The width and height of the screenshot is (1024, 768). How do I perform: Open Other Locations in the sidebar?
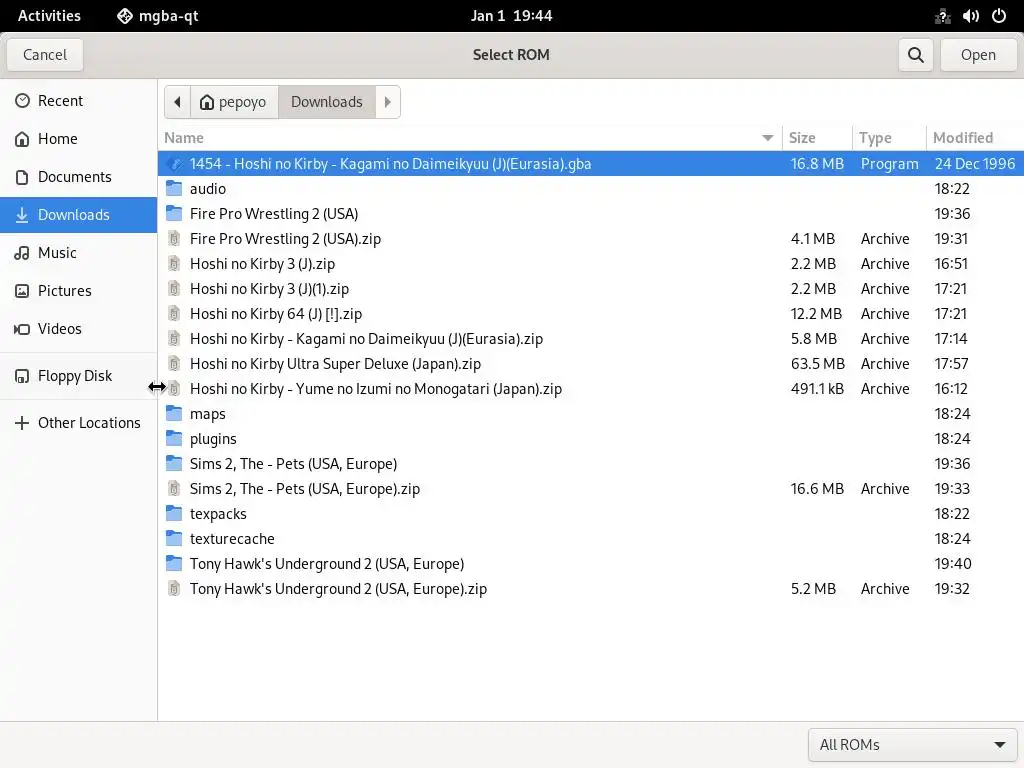78,423
